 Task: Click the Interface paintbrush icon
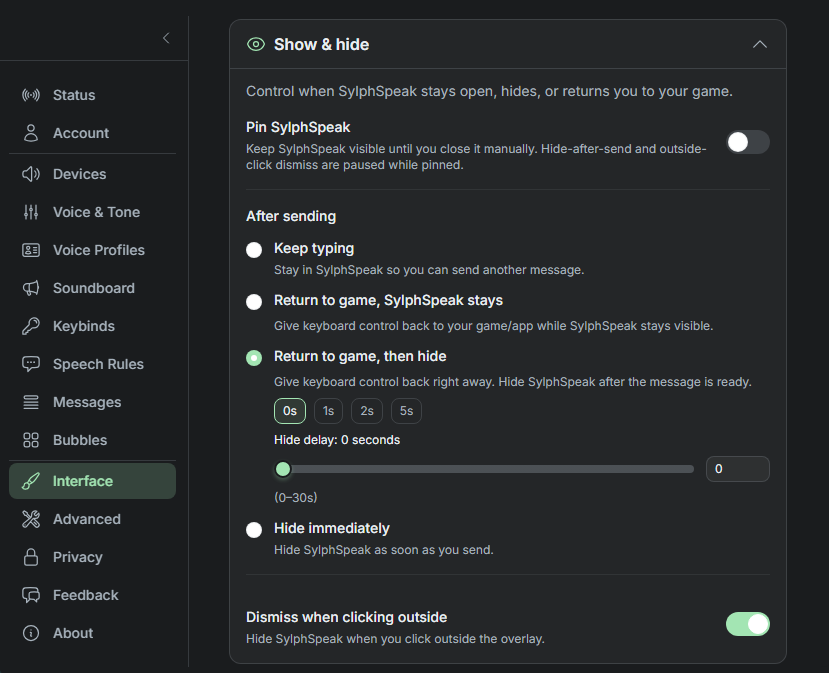pos(31,481)
